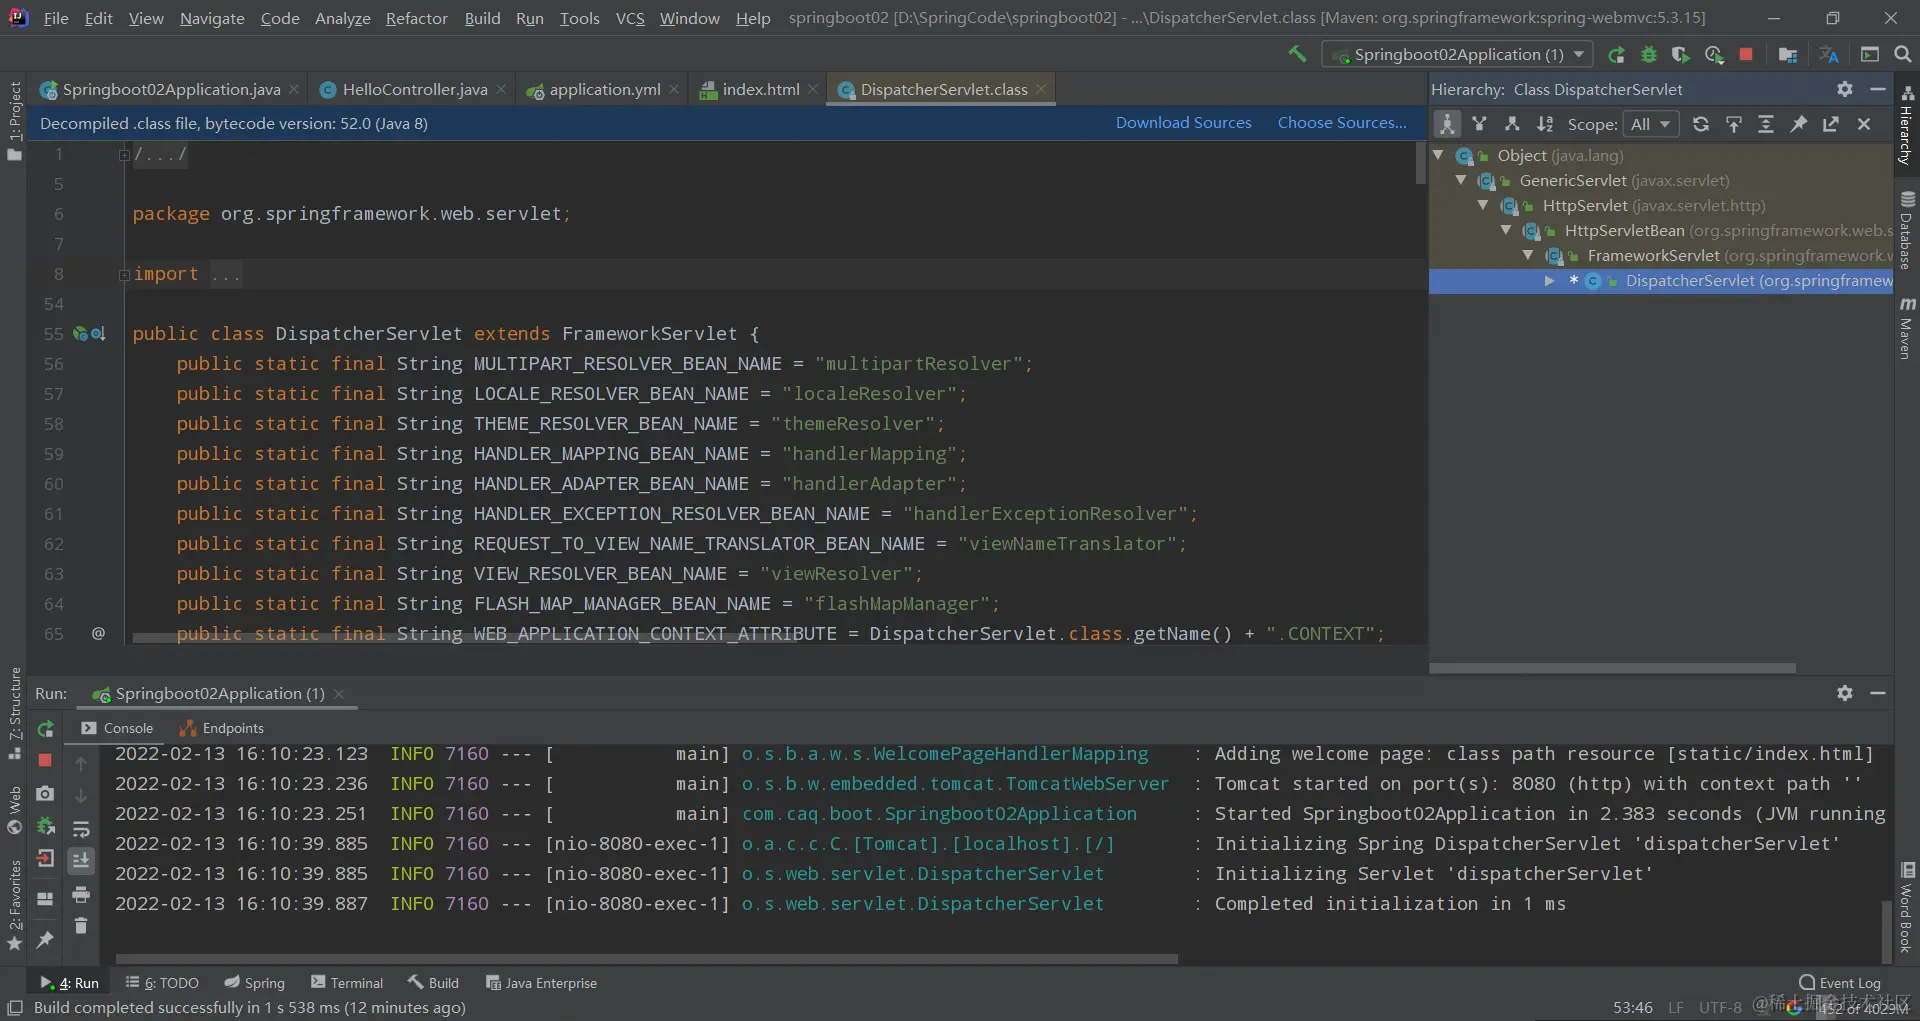Dump threads with the camera icon
Screen dimensions: 1920x1021
pyautogui.click(x=45, y=793)
